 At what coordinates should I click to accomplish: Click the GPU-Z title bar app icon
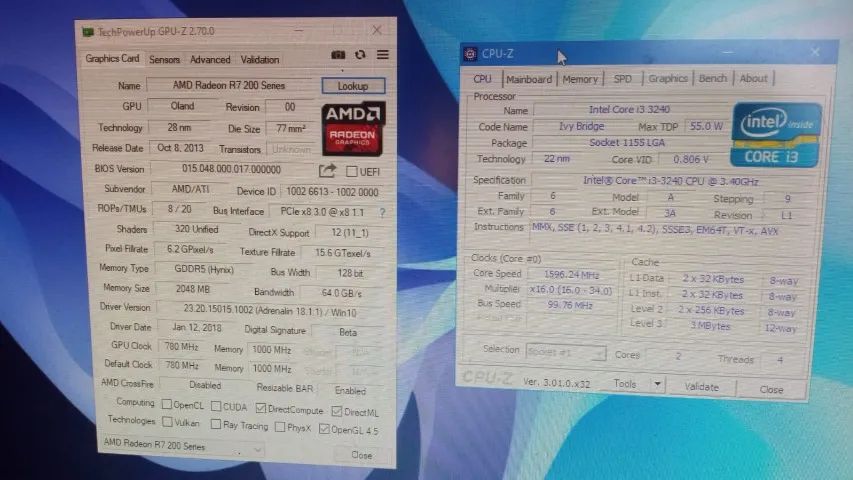[x=87, y=32]
